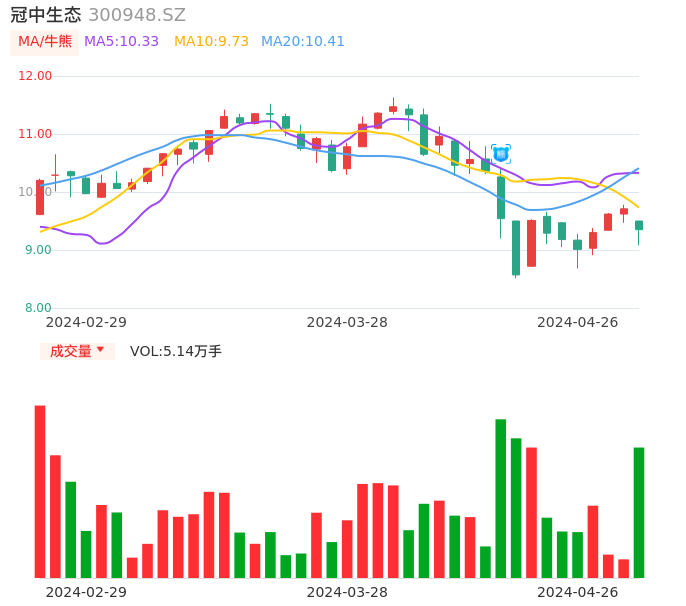
Task: Click the blue marker icon on the chart
Action: pyautogui.click(x=501, y=153)
